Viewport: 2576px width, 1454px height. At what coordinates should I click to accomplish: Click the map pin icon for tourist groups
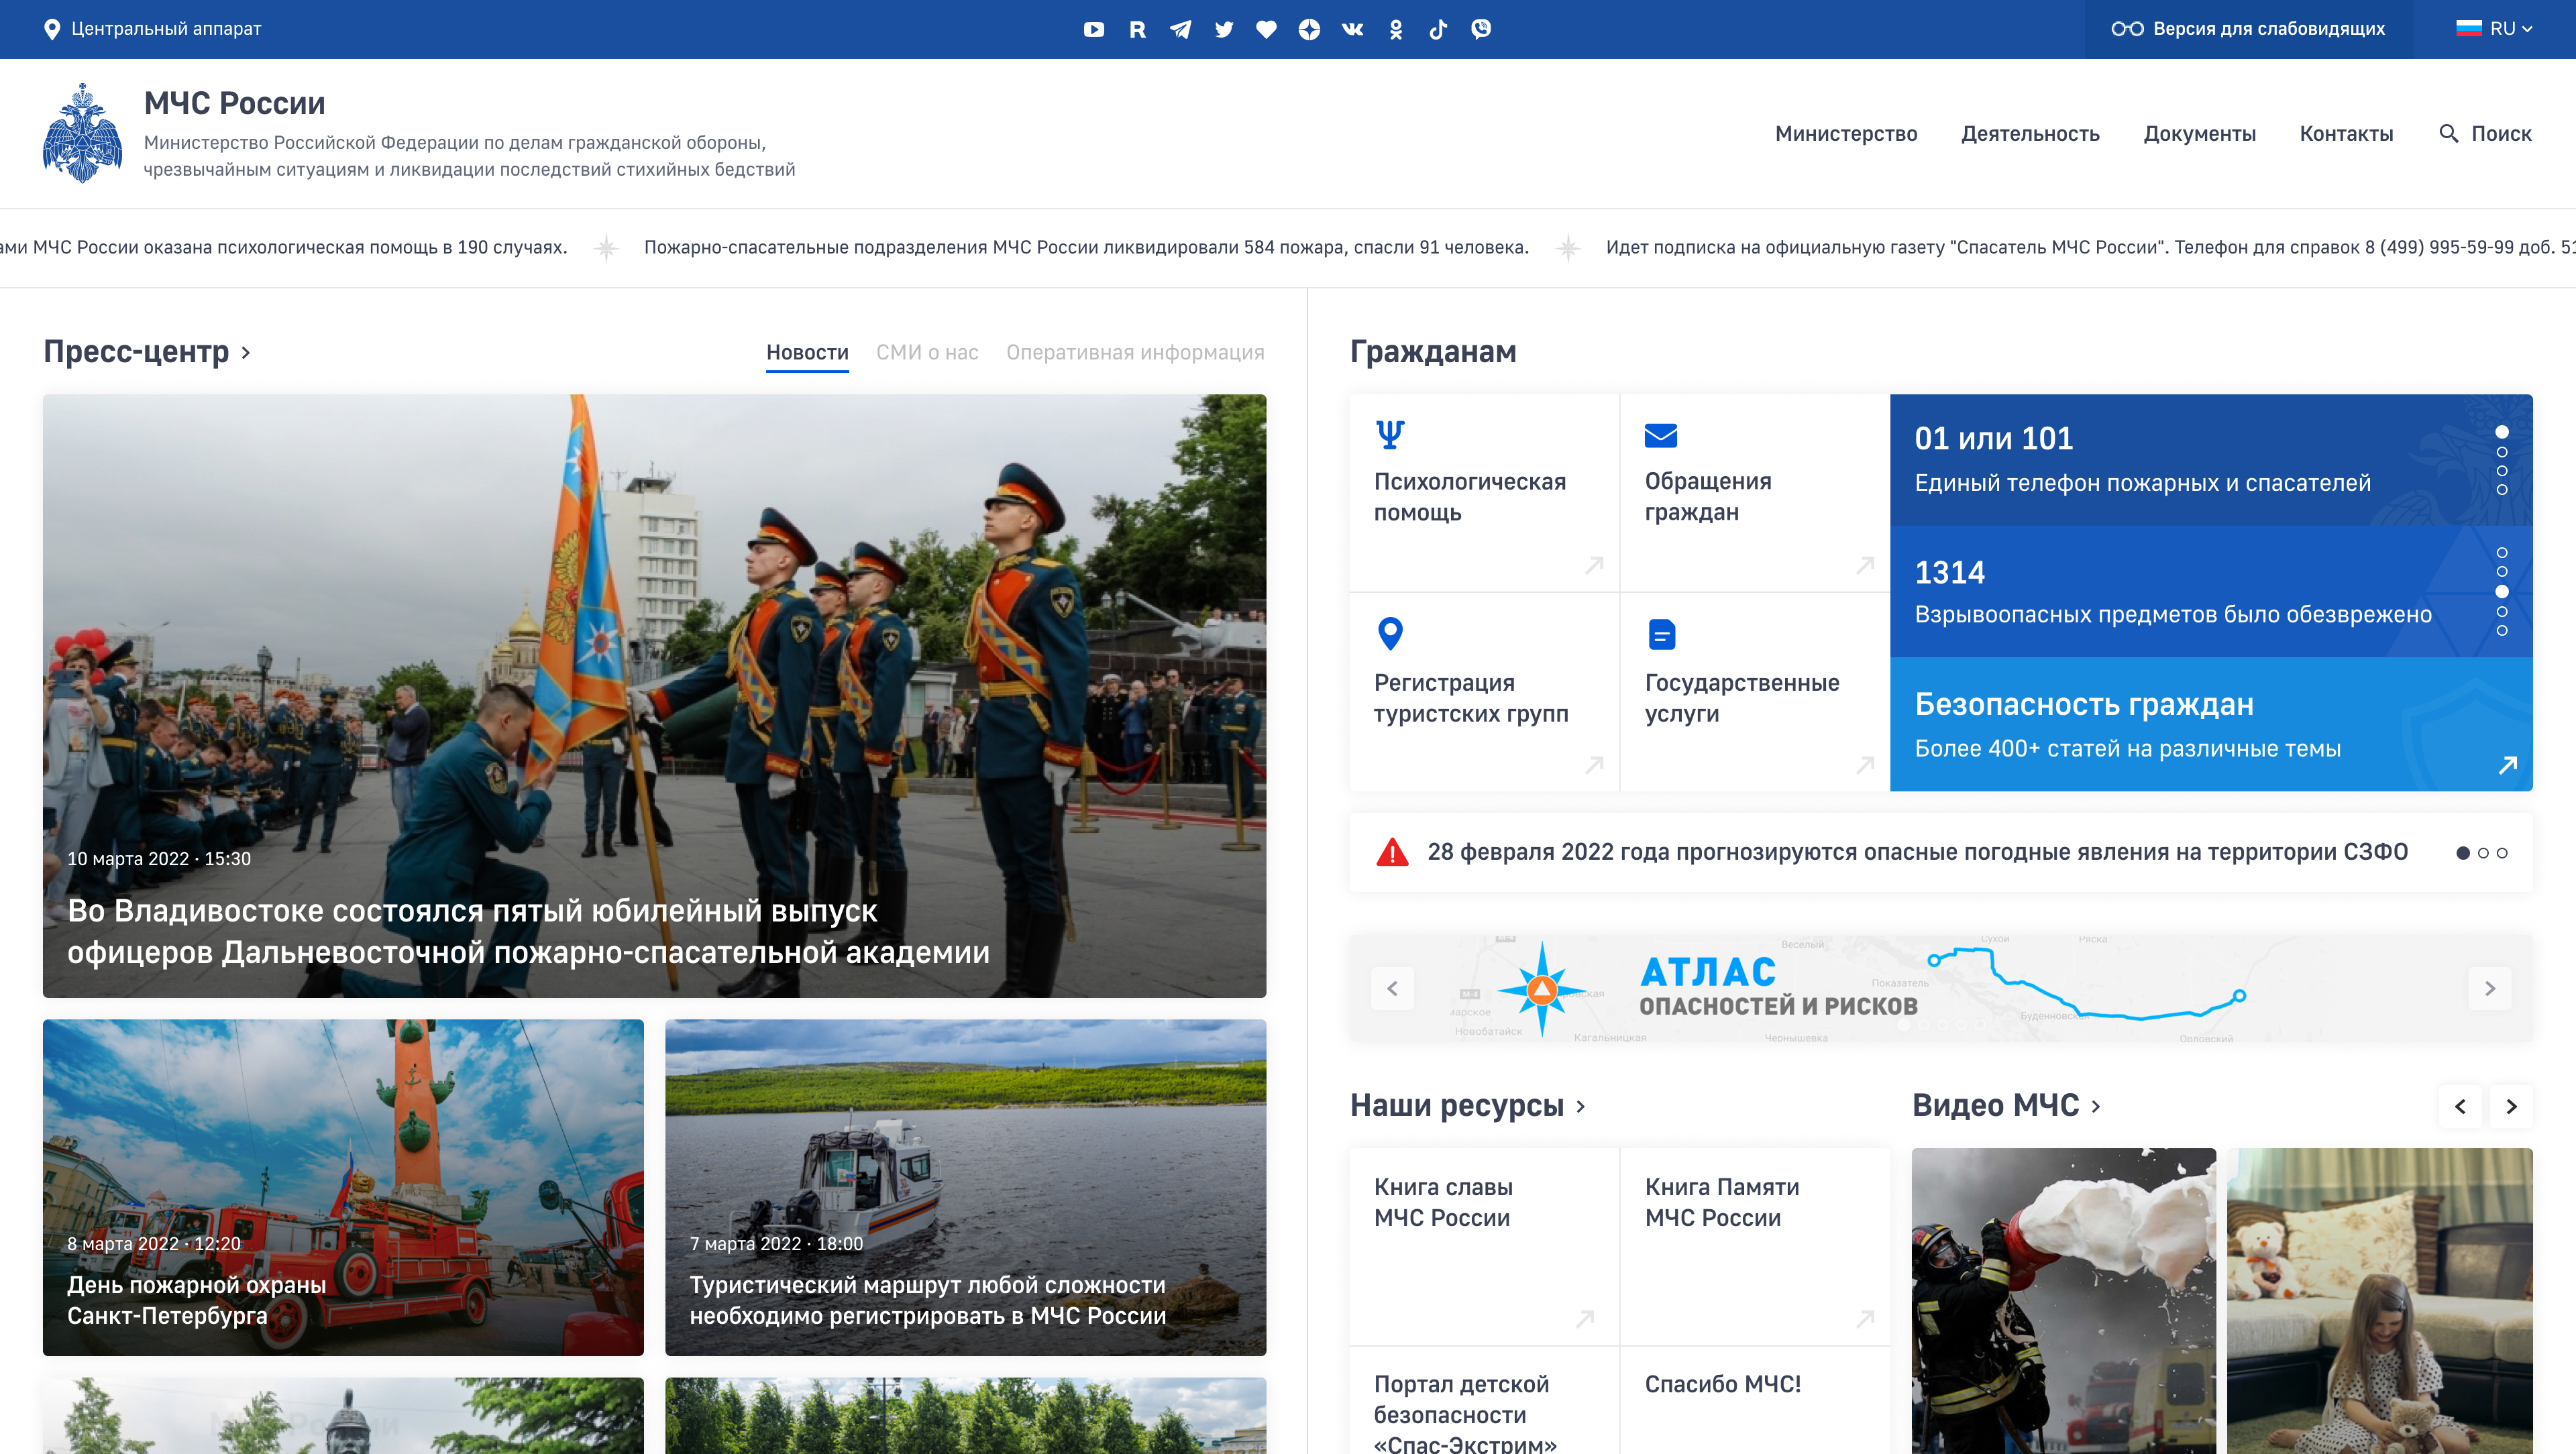pyautogui.click(x=1390, y=633)
